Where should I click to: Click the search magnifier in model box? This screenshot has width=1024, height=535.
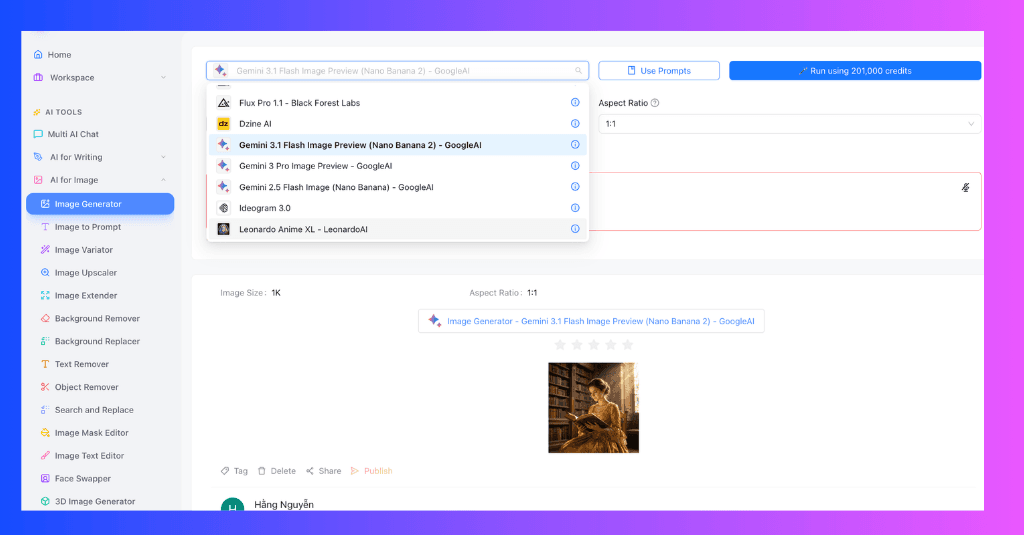[579, 71]
